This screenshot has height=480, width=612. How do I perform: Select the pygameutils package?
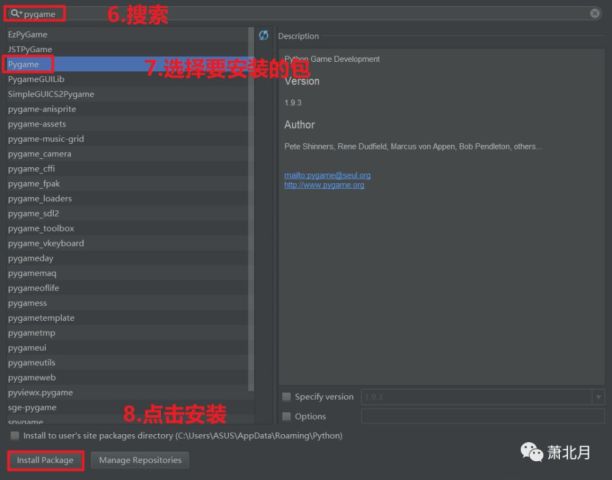127,363
